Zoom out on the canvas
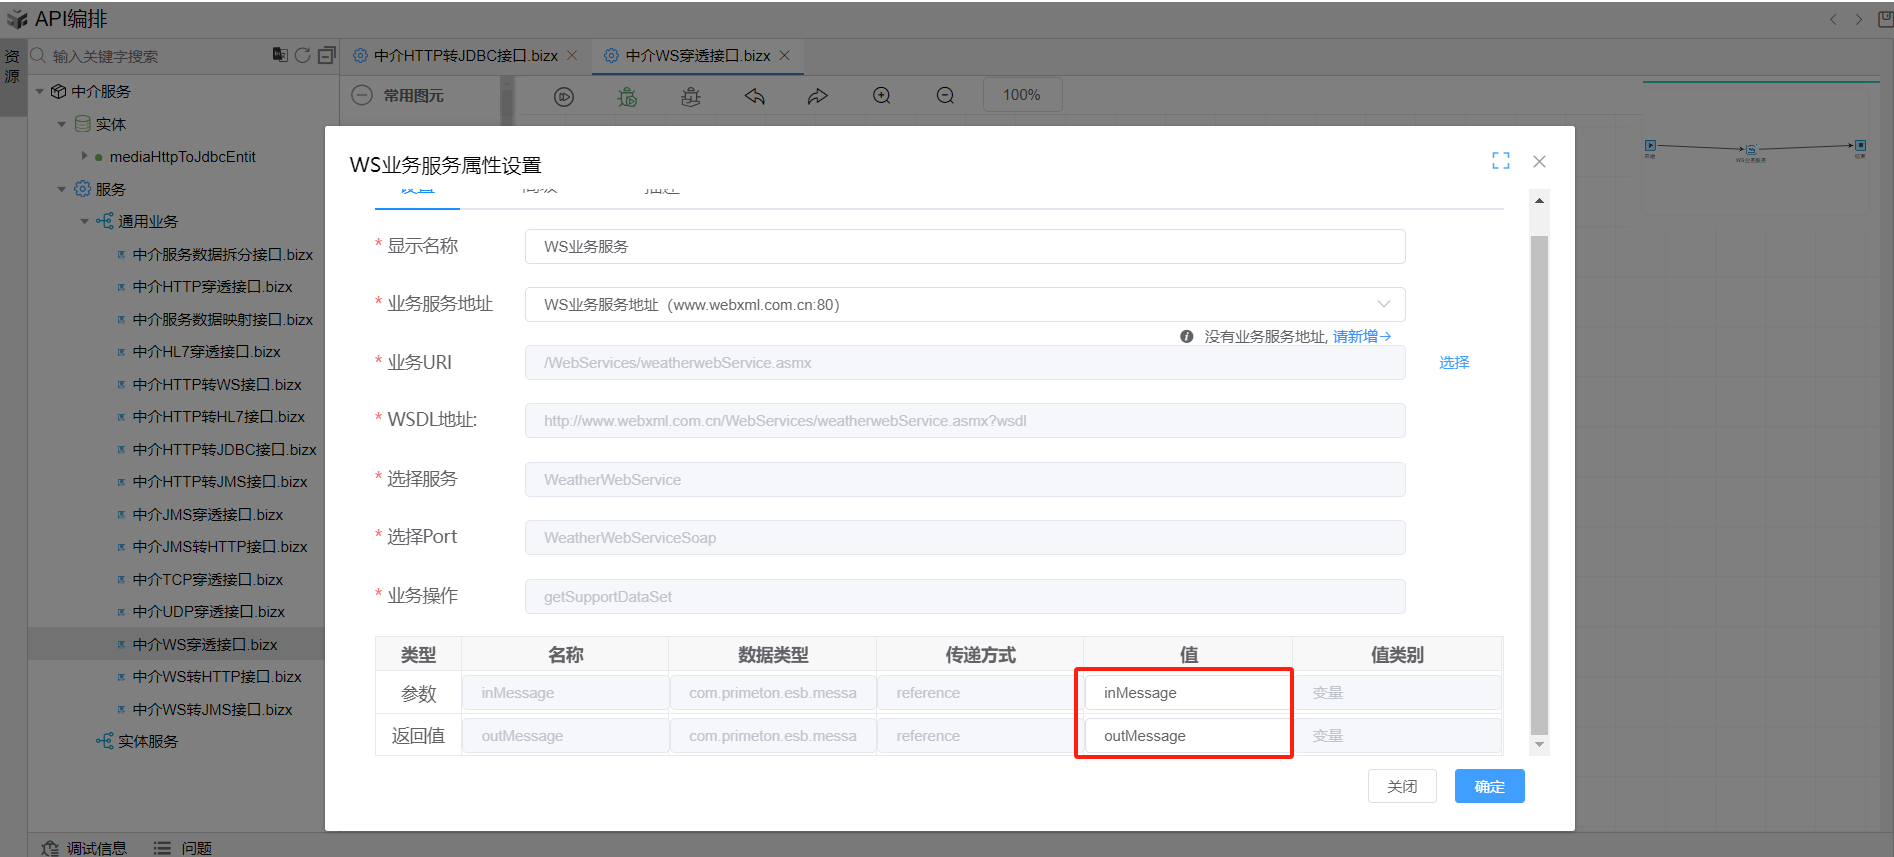This screenshot has width=1894, height=857. coord(945,96)
